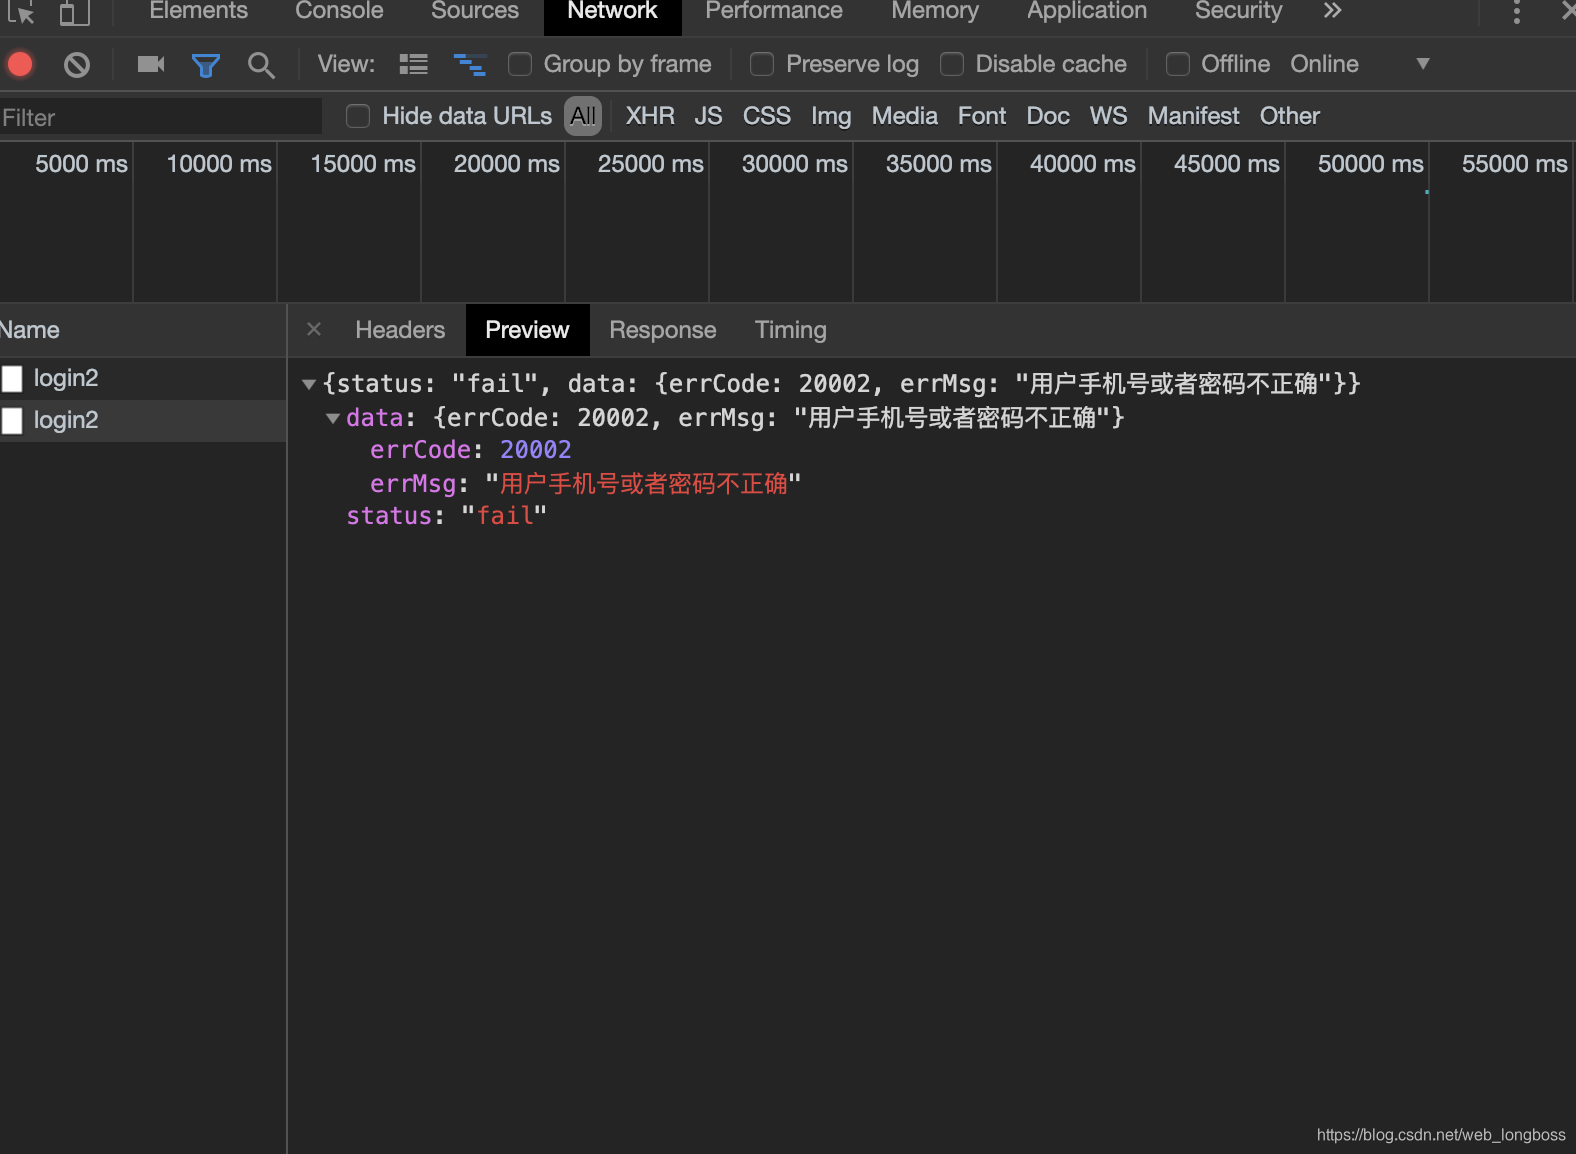1576x1154 pixels.
Task: Filter requests by Font
Action: (982, 116)
